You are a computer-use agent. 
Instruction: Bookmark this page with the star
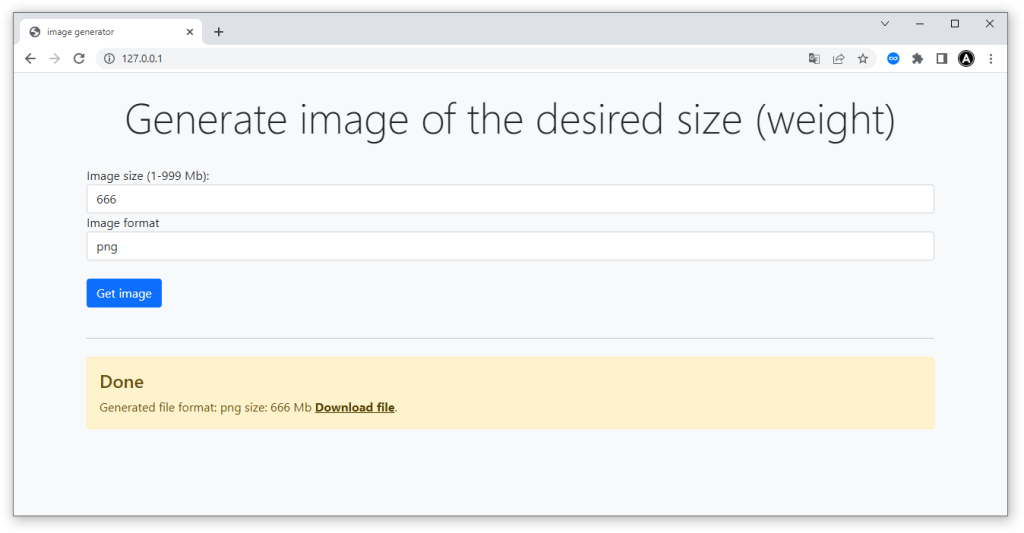(863, 59)
